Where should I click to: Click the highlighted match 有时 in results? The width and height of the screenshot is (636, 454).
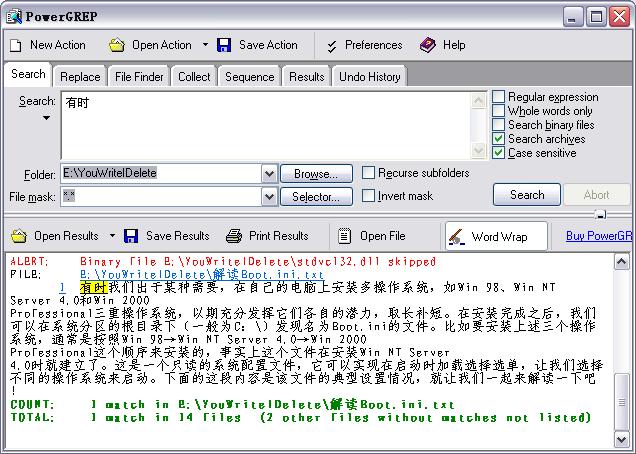coord(94,288)
